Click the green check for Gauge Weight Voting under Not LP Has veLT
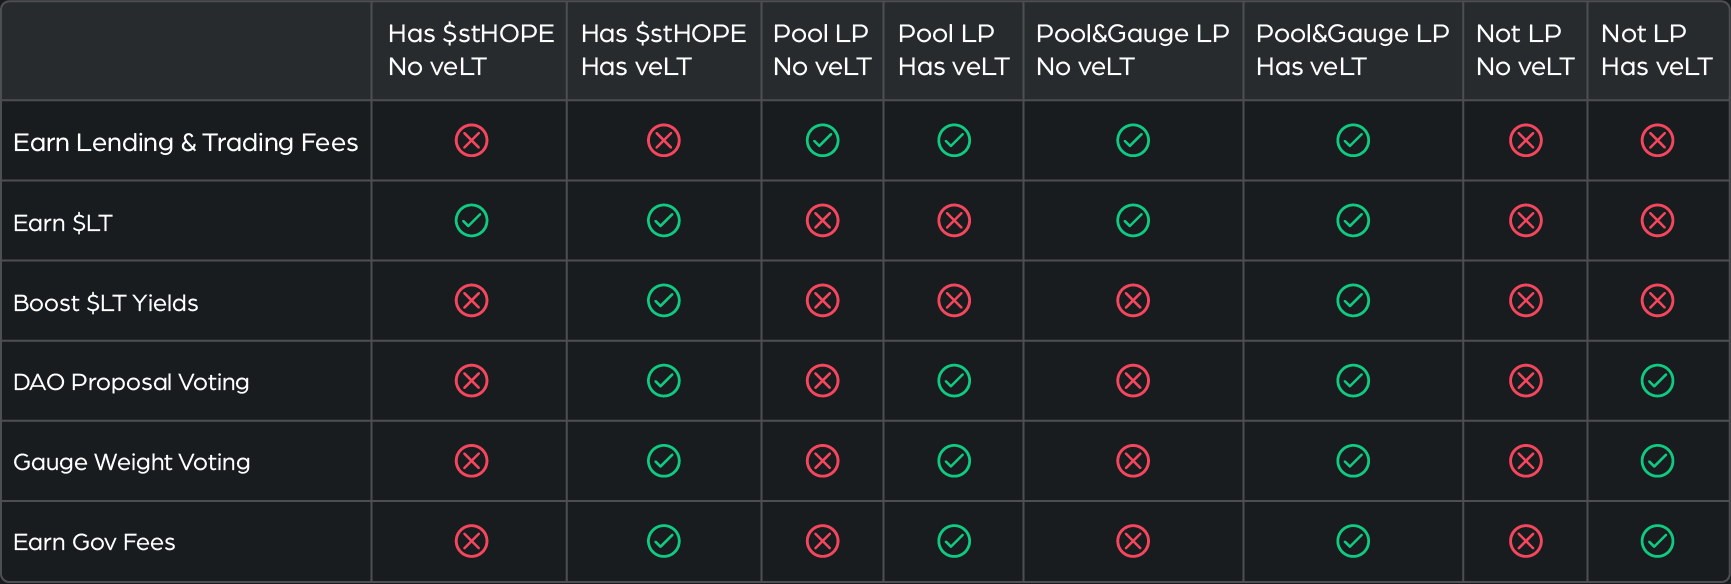This screenshot has width=1731, height=584. coord(1658,461)
